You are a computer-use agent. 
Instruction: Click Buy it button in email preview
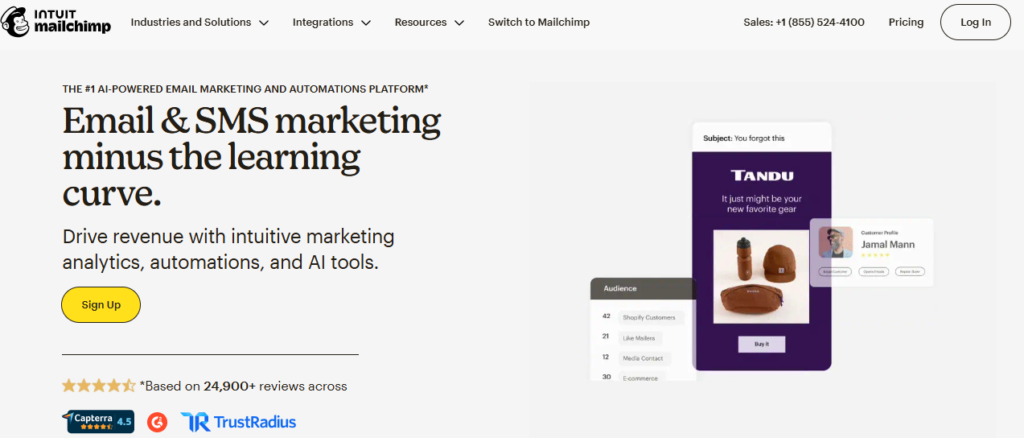(x=761, y=344)
